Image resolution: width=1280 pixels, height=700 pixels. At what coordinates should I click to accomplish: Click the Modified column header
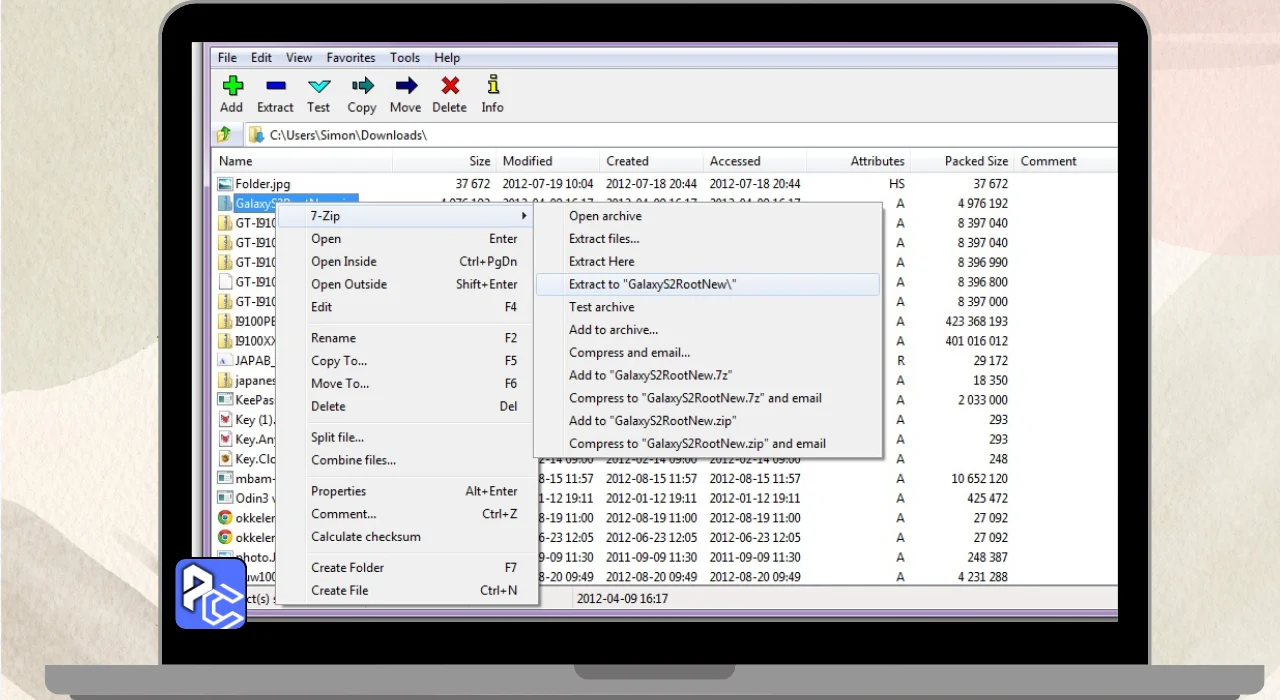coord(527,161)
